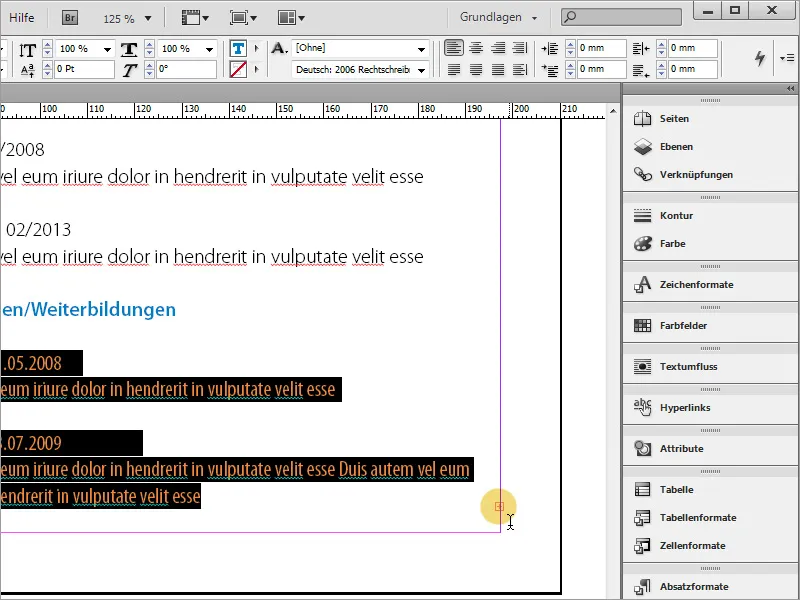
Task: Select left align paragraph button
Action: tap(454, 48)
